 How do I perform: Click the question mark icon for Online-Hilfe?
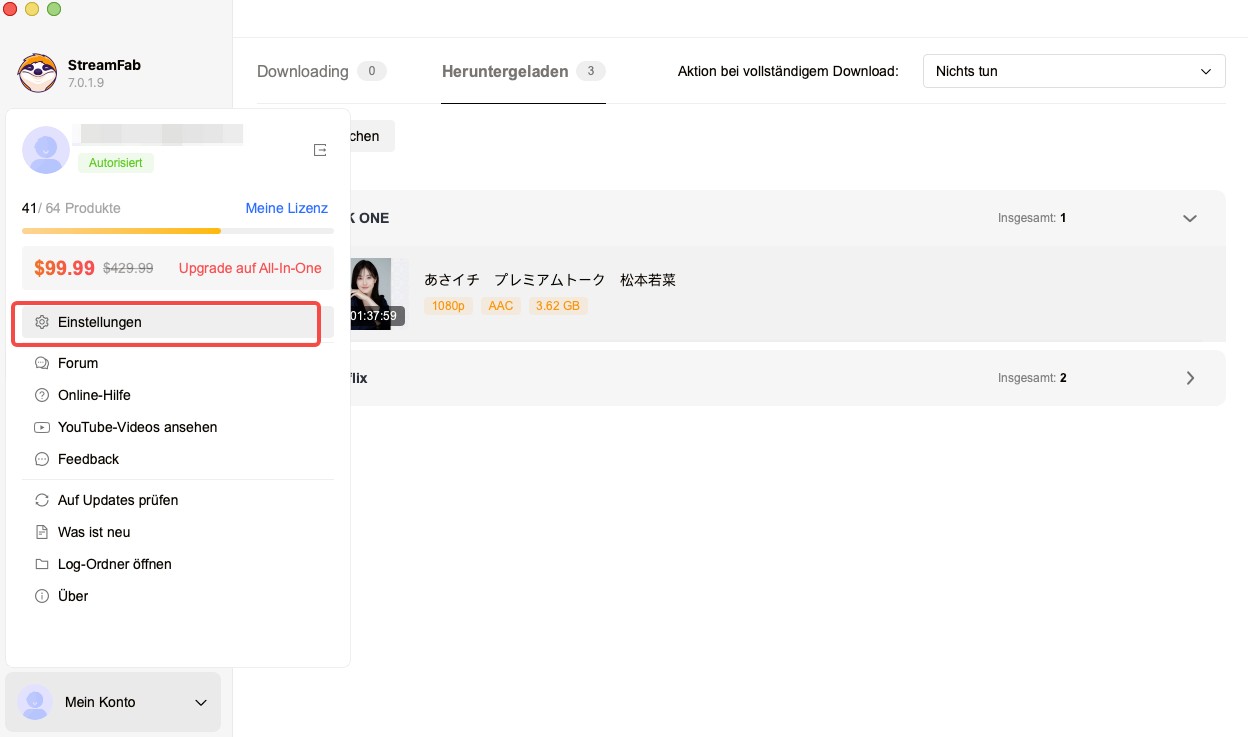42,395
